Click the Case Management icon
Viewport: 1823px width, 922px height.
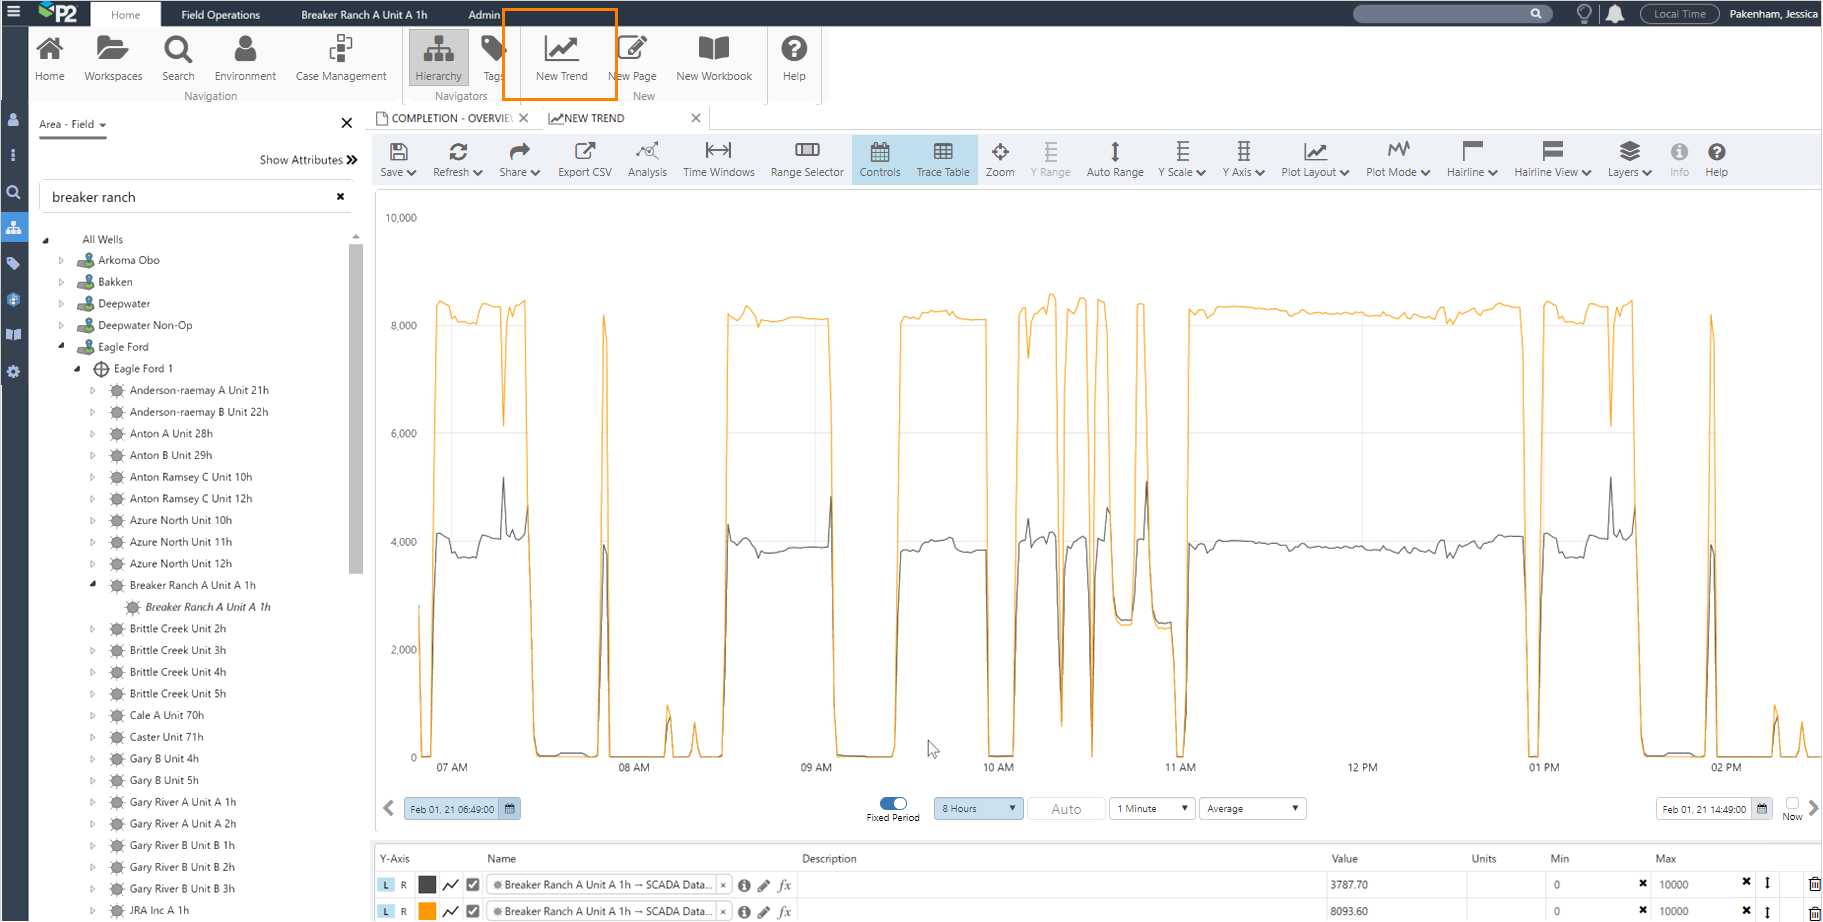click(x=341, y=58)
